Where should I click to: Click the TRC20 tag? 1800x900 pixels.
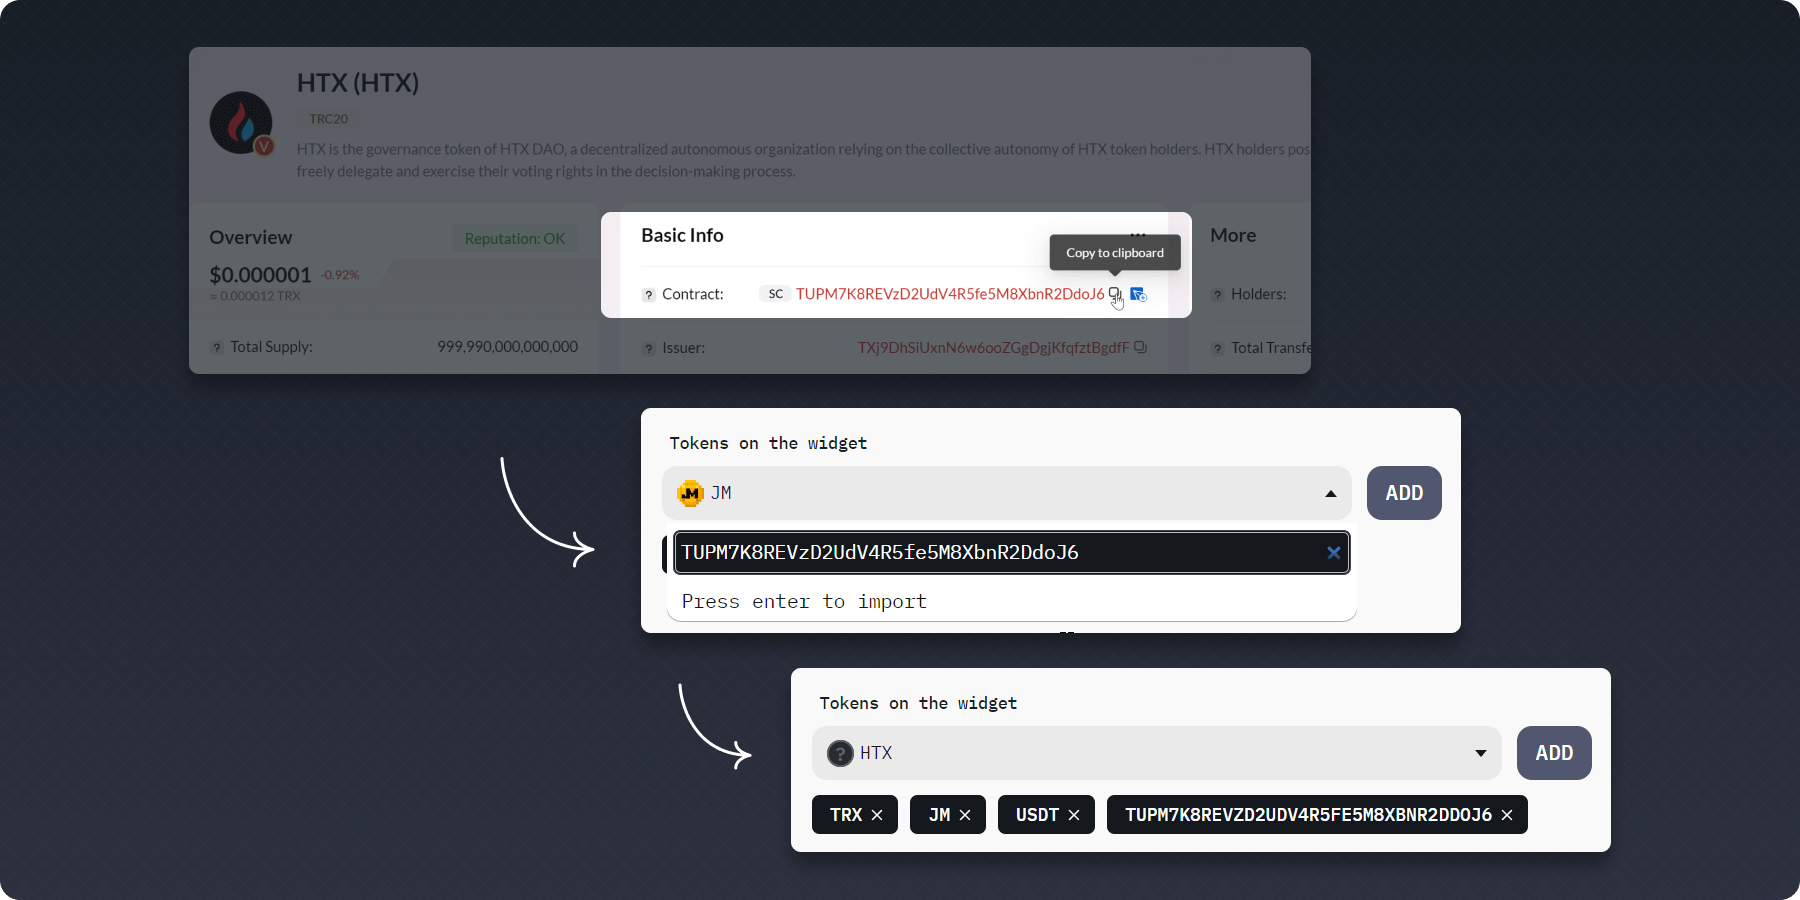pos(328,119)
